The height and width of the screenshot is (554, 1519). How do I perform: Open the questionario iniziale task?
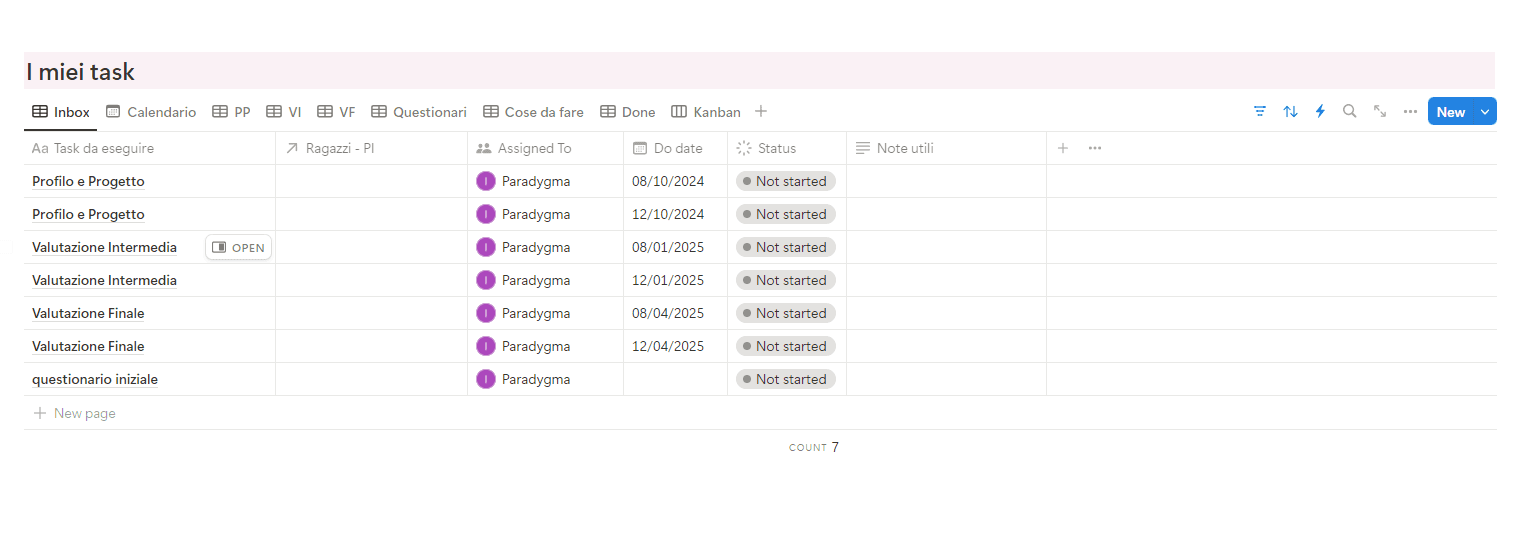95,379
